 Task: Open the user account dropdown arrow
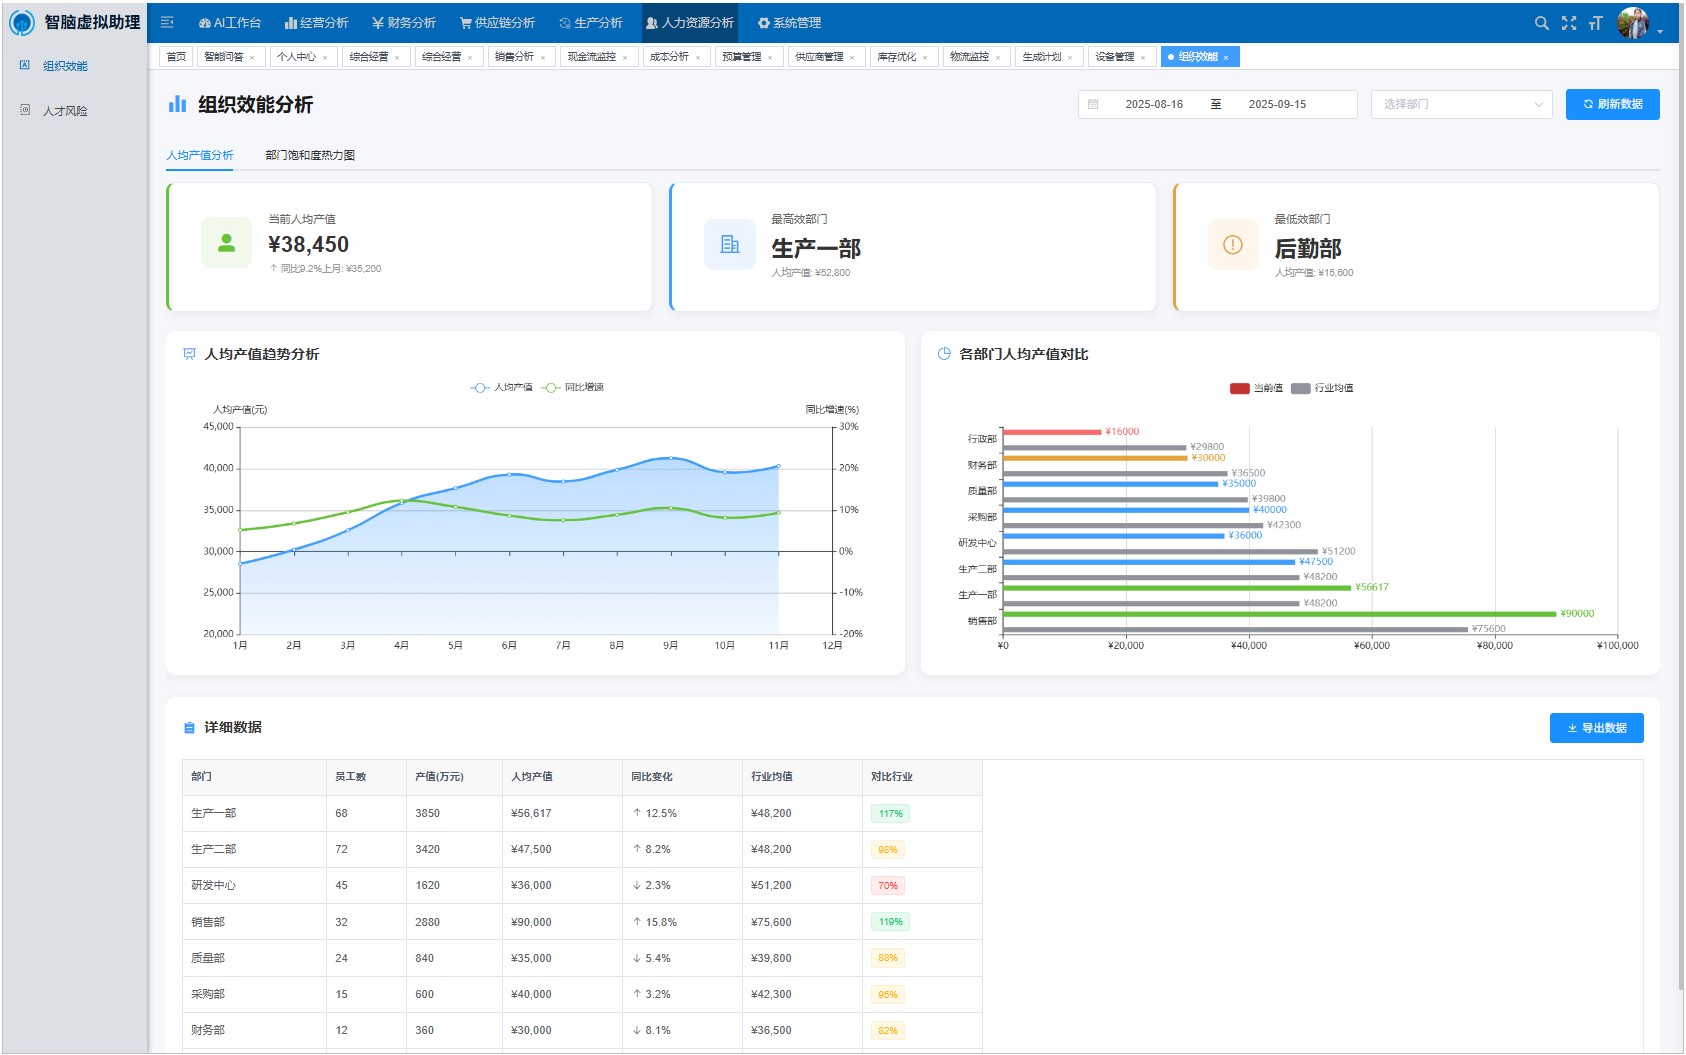(x=1661, y=31)
